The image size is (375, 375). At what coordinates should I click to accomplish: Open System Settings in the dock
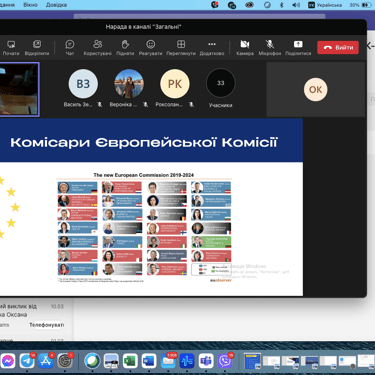coord(65,361)
